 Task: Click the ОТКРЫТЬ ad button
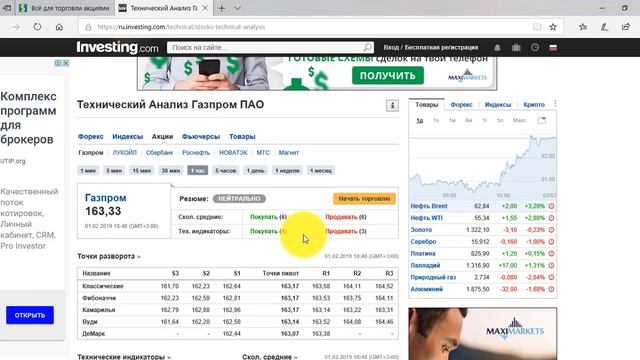point(30,315)
